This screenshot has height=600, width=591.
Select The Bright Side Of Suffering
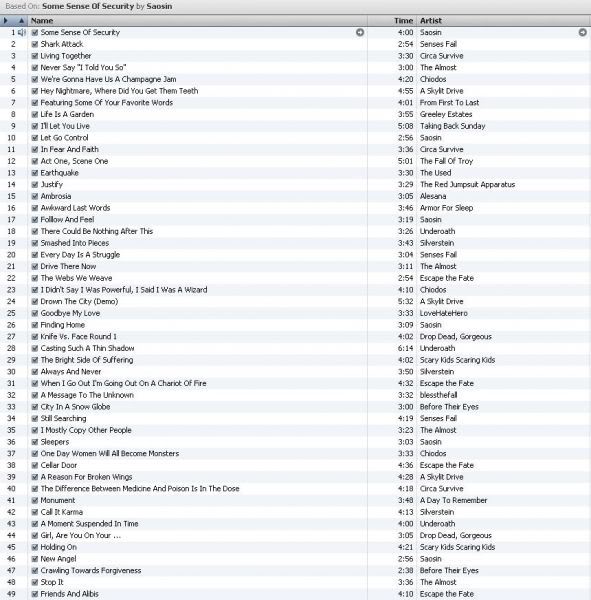click(x=87, y=360)
